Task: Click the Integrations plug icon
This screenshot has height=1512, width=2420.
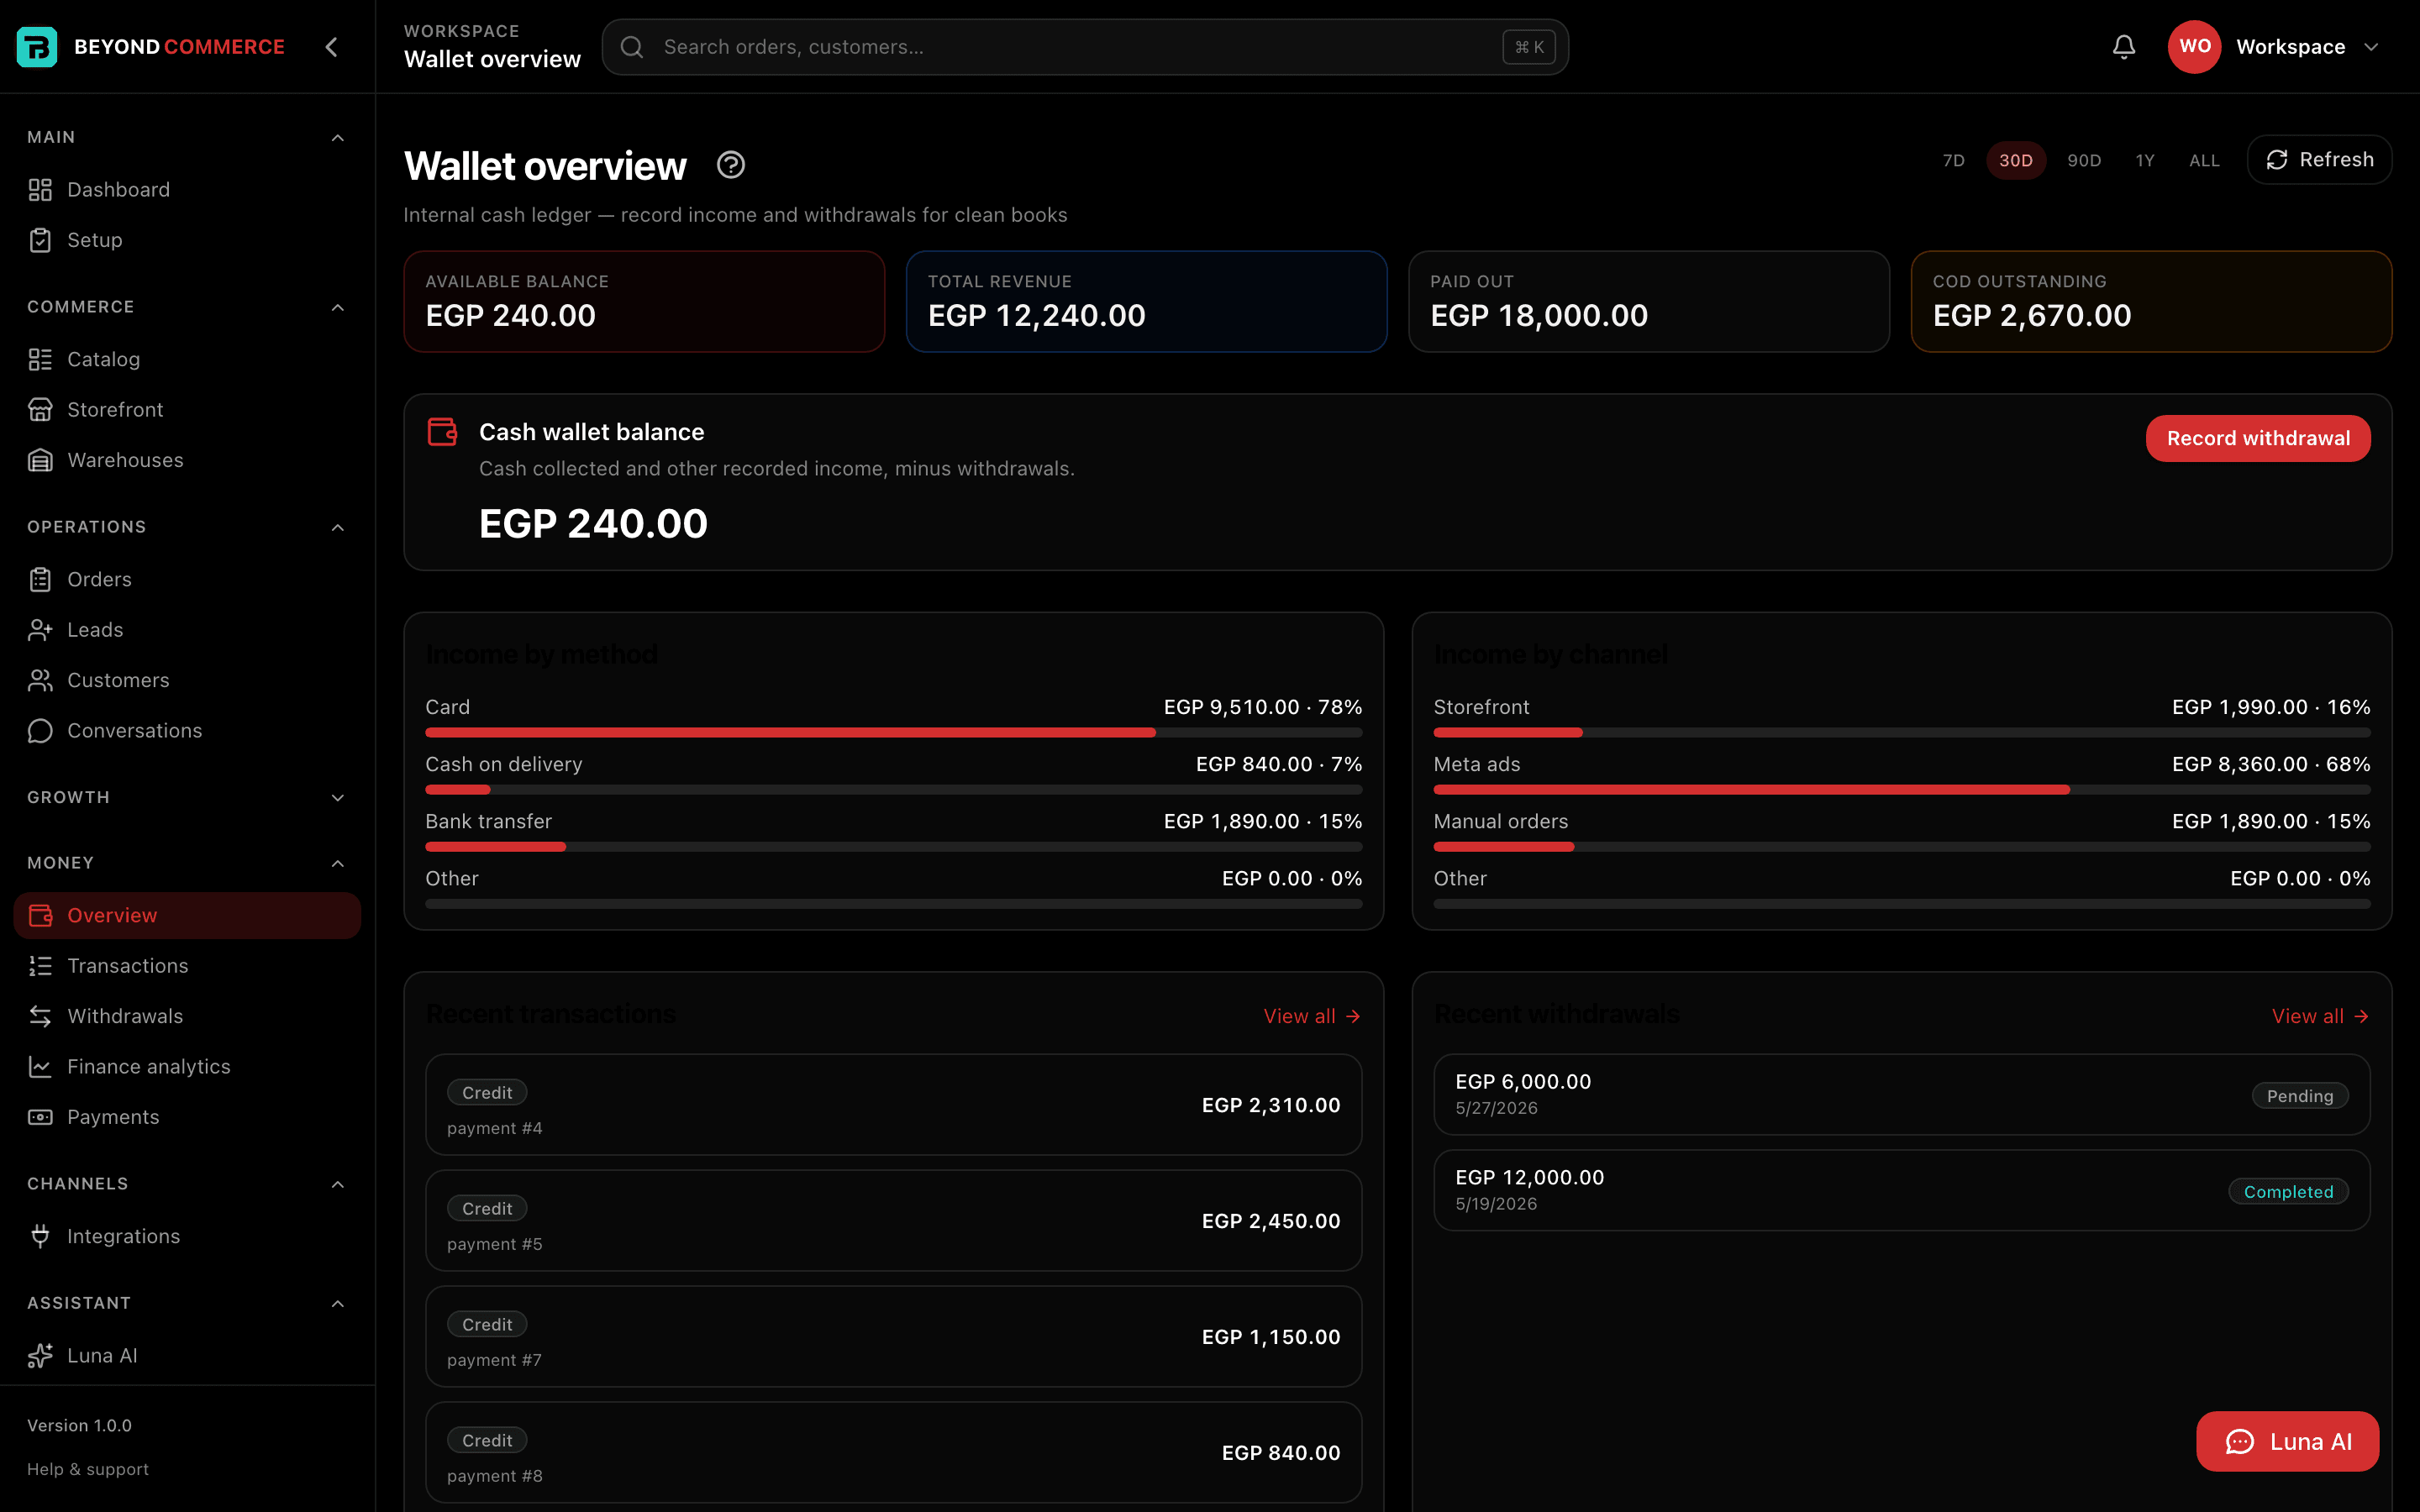Action: pos(40,1236)
